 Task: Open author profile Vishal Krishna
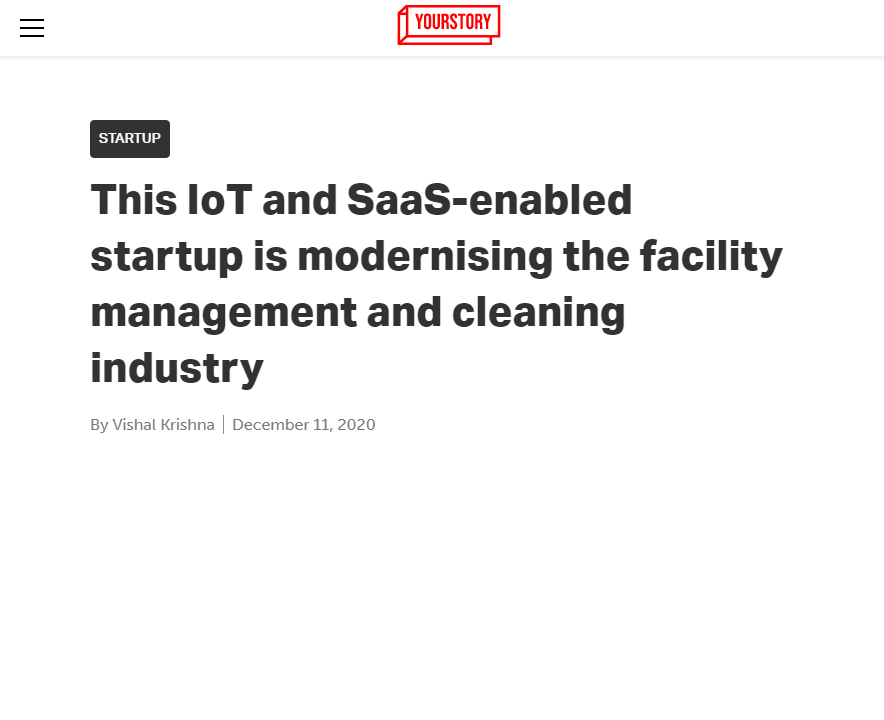point(165,424)
